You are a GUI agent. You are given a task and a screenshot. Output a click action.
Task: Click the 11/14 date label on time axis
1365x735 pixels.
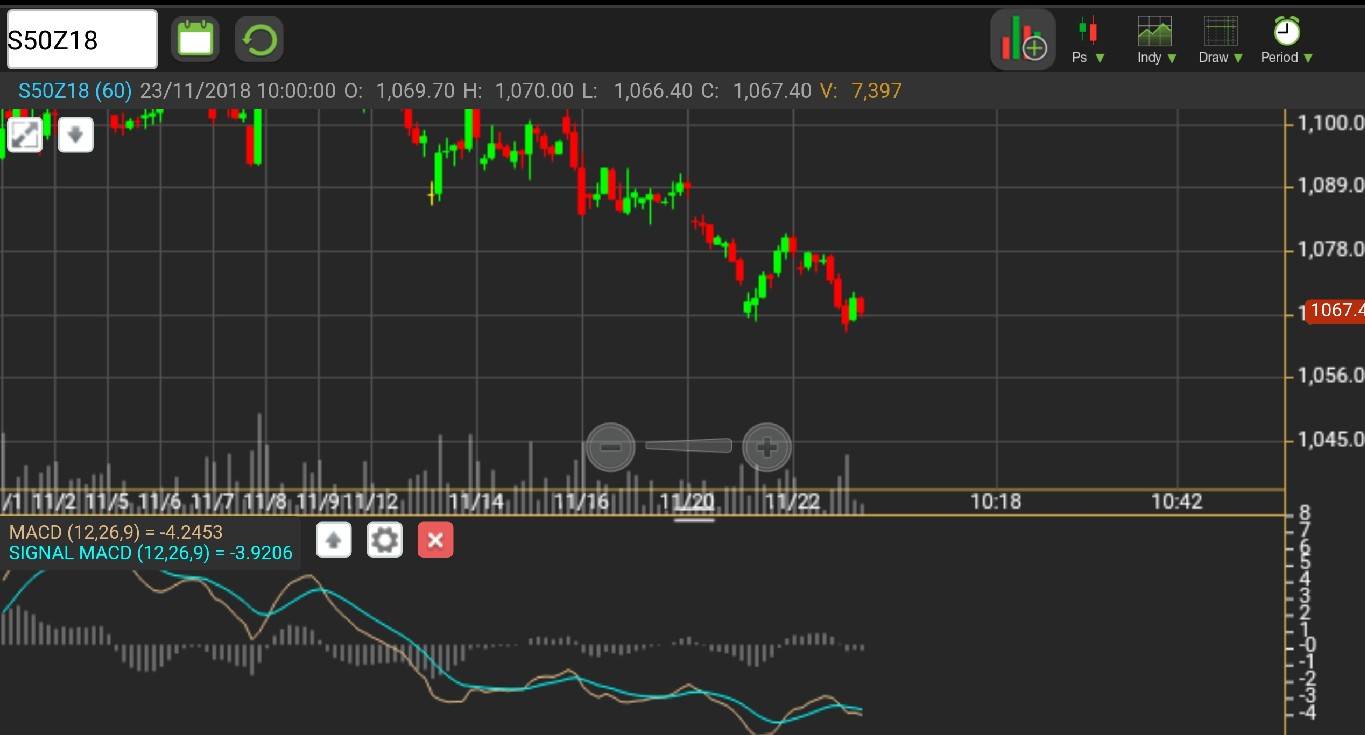tap(476, 501)
